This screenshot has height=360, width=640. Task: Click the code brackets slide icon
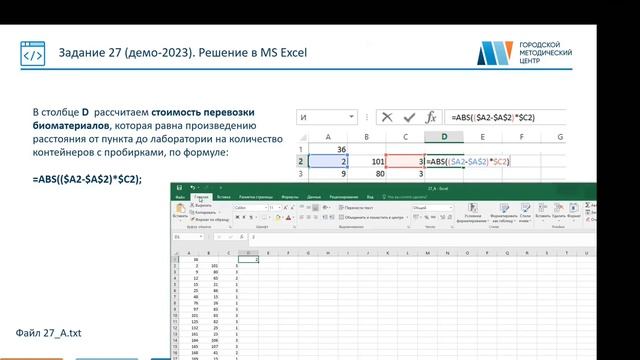[x=33, y=53]
